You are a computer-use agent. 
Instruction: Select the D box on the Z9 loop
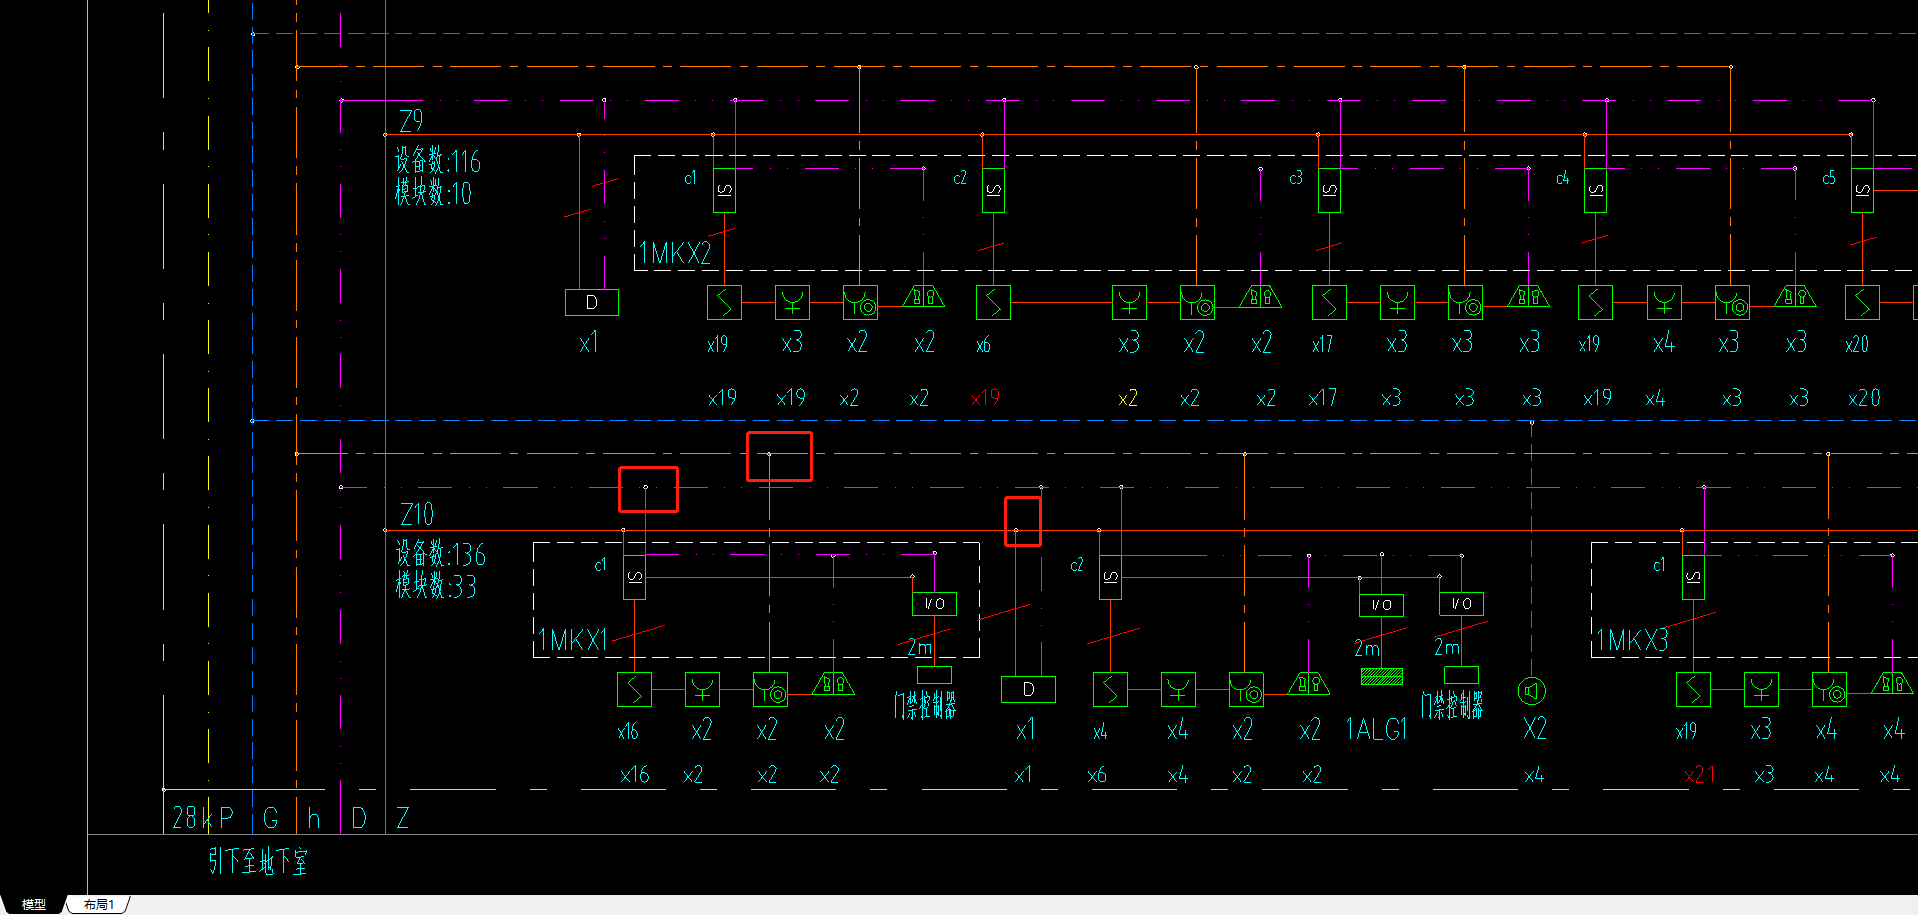tap(592, 302)
